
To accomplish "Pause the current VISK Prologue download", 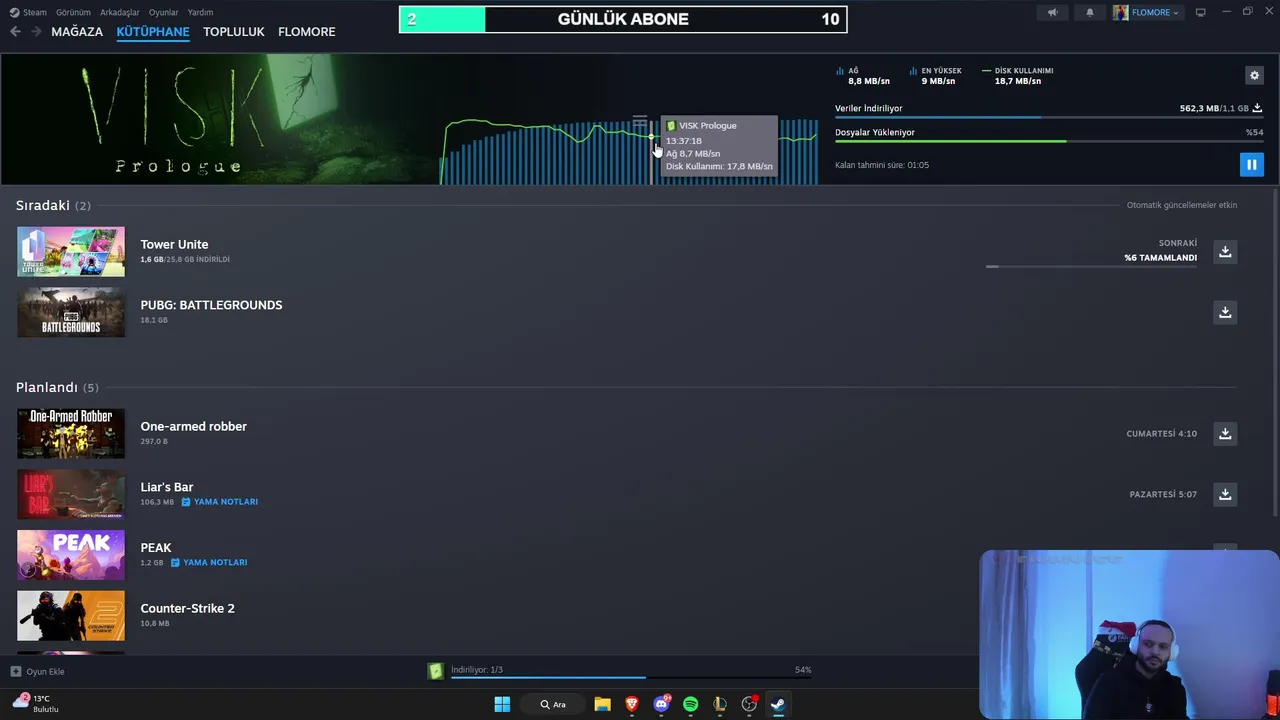I will point(1251,165).
